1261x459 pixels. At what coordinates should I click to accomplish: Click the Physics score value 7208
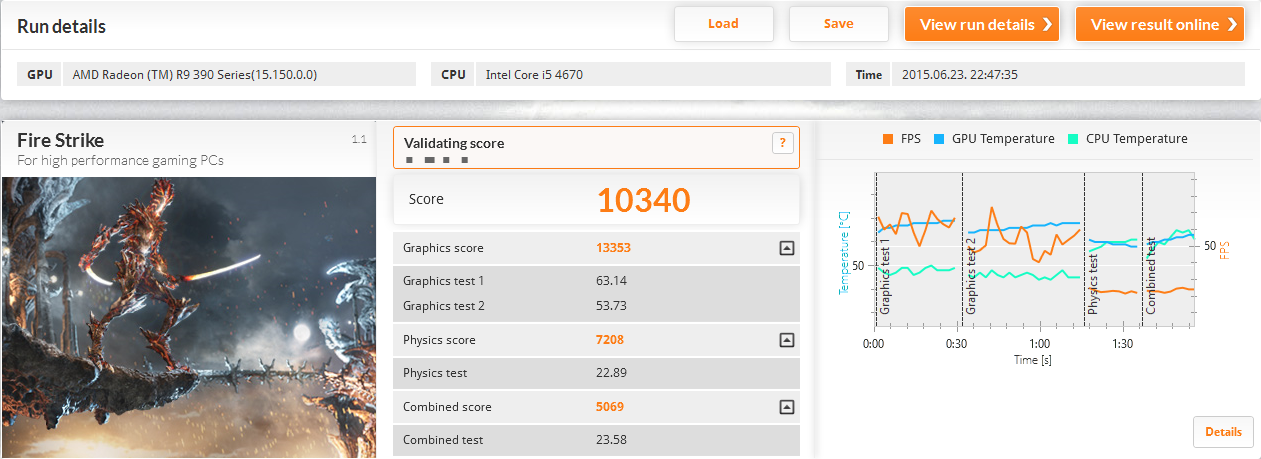point(610,340)
